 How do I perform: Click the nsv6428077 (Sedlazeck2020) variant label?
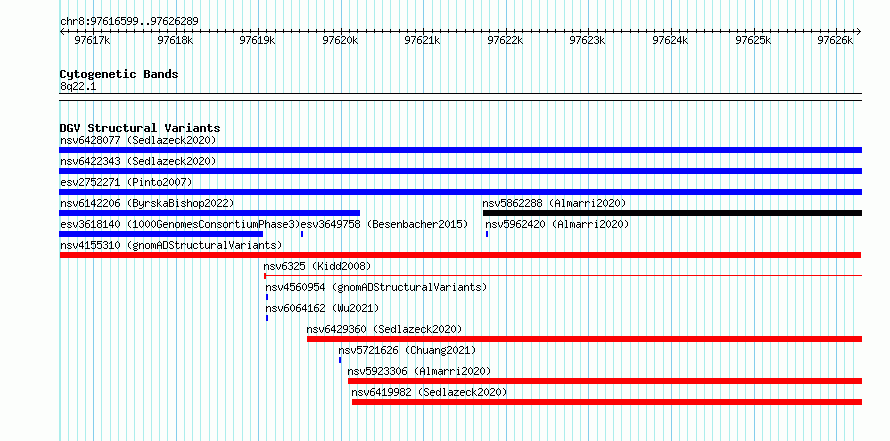click(138, 140)
